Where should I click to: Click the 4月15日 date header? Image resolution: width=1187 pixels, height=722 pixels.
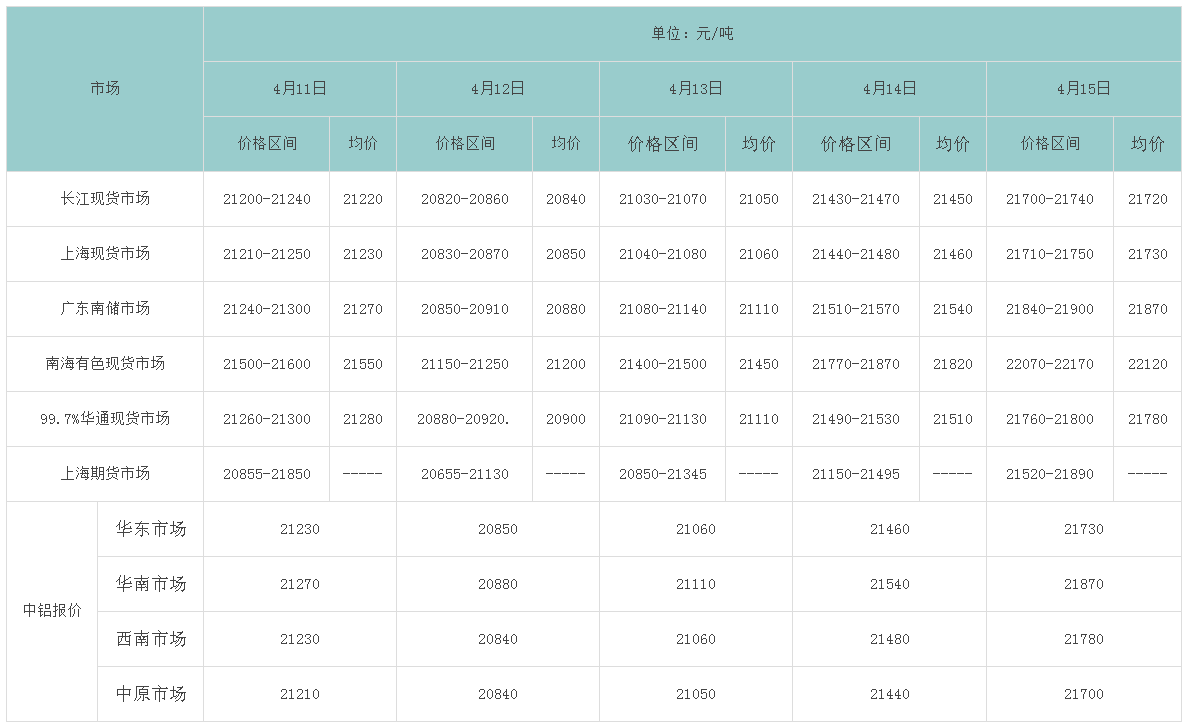click(x=1084, y=89)
